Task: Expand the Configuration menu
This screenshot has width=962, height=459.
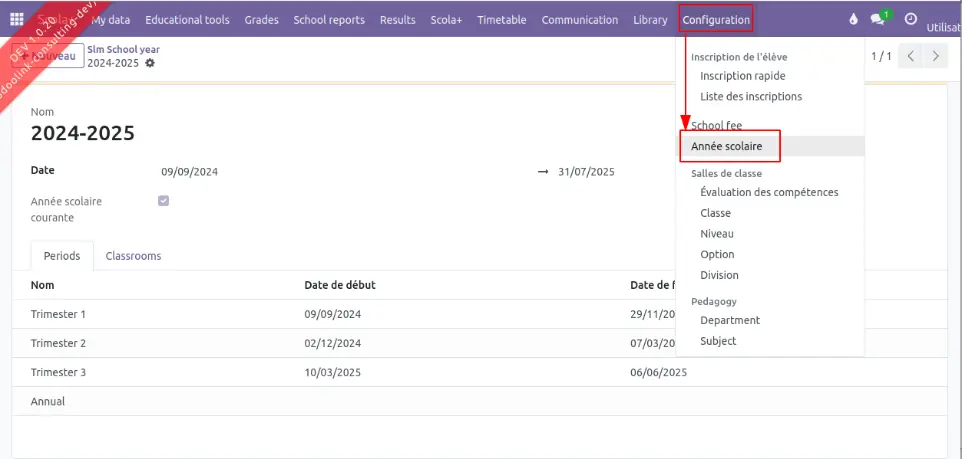Action: (x=716, y=20)
